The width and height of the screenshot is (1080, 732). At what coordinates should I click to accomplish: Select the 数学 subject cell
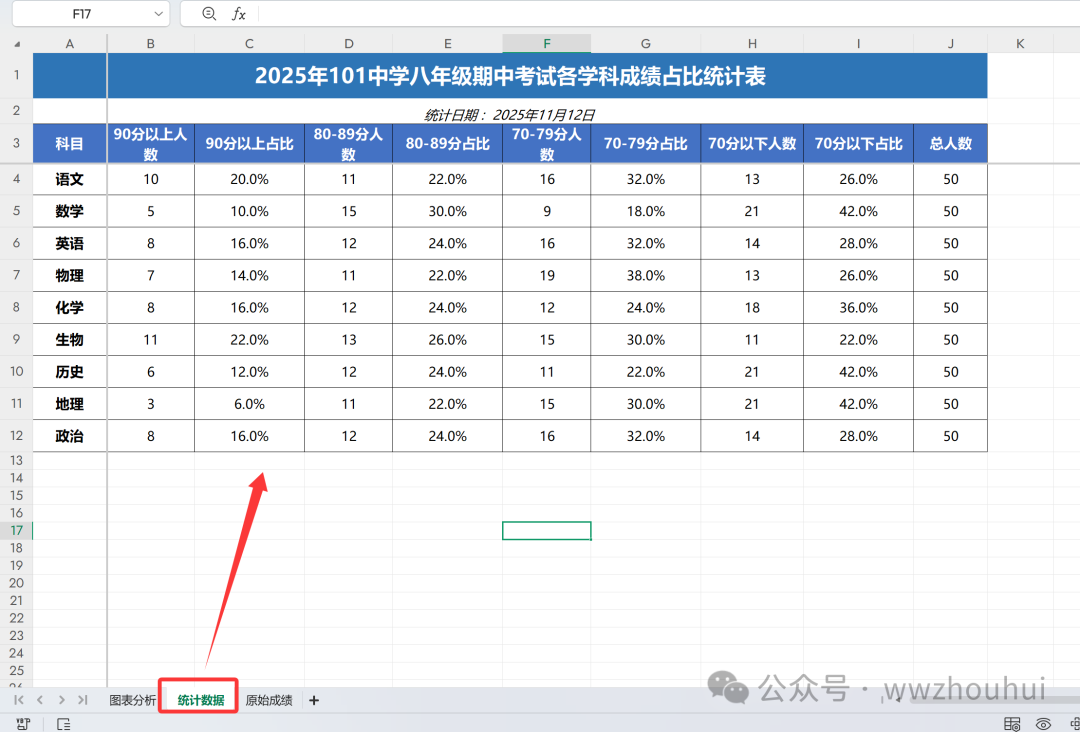pyautogui.click(x=69, y=211)
